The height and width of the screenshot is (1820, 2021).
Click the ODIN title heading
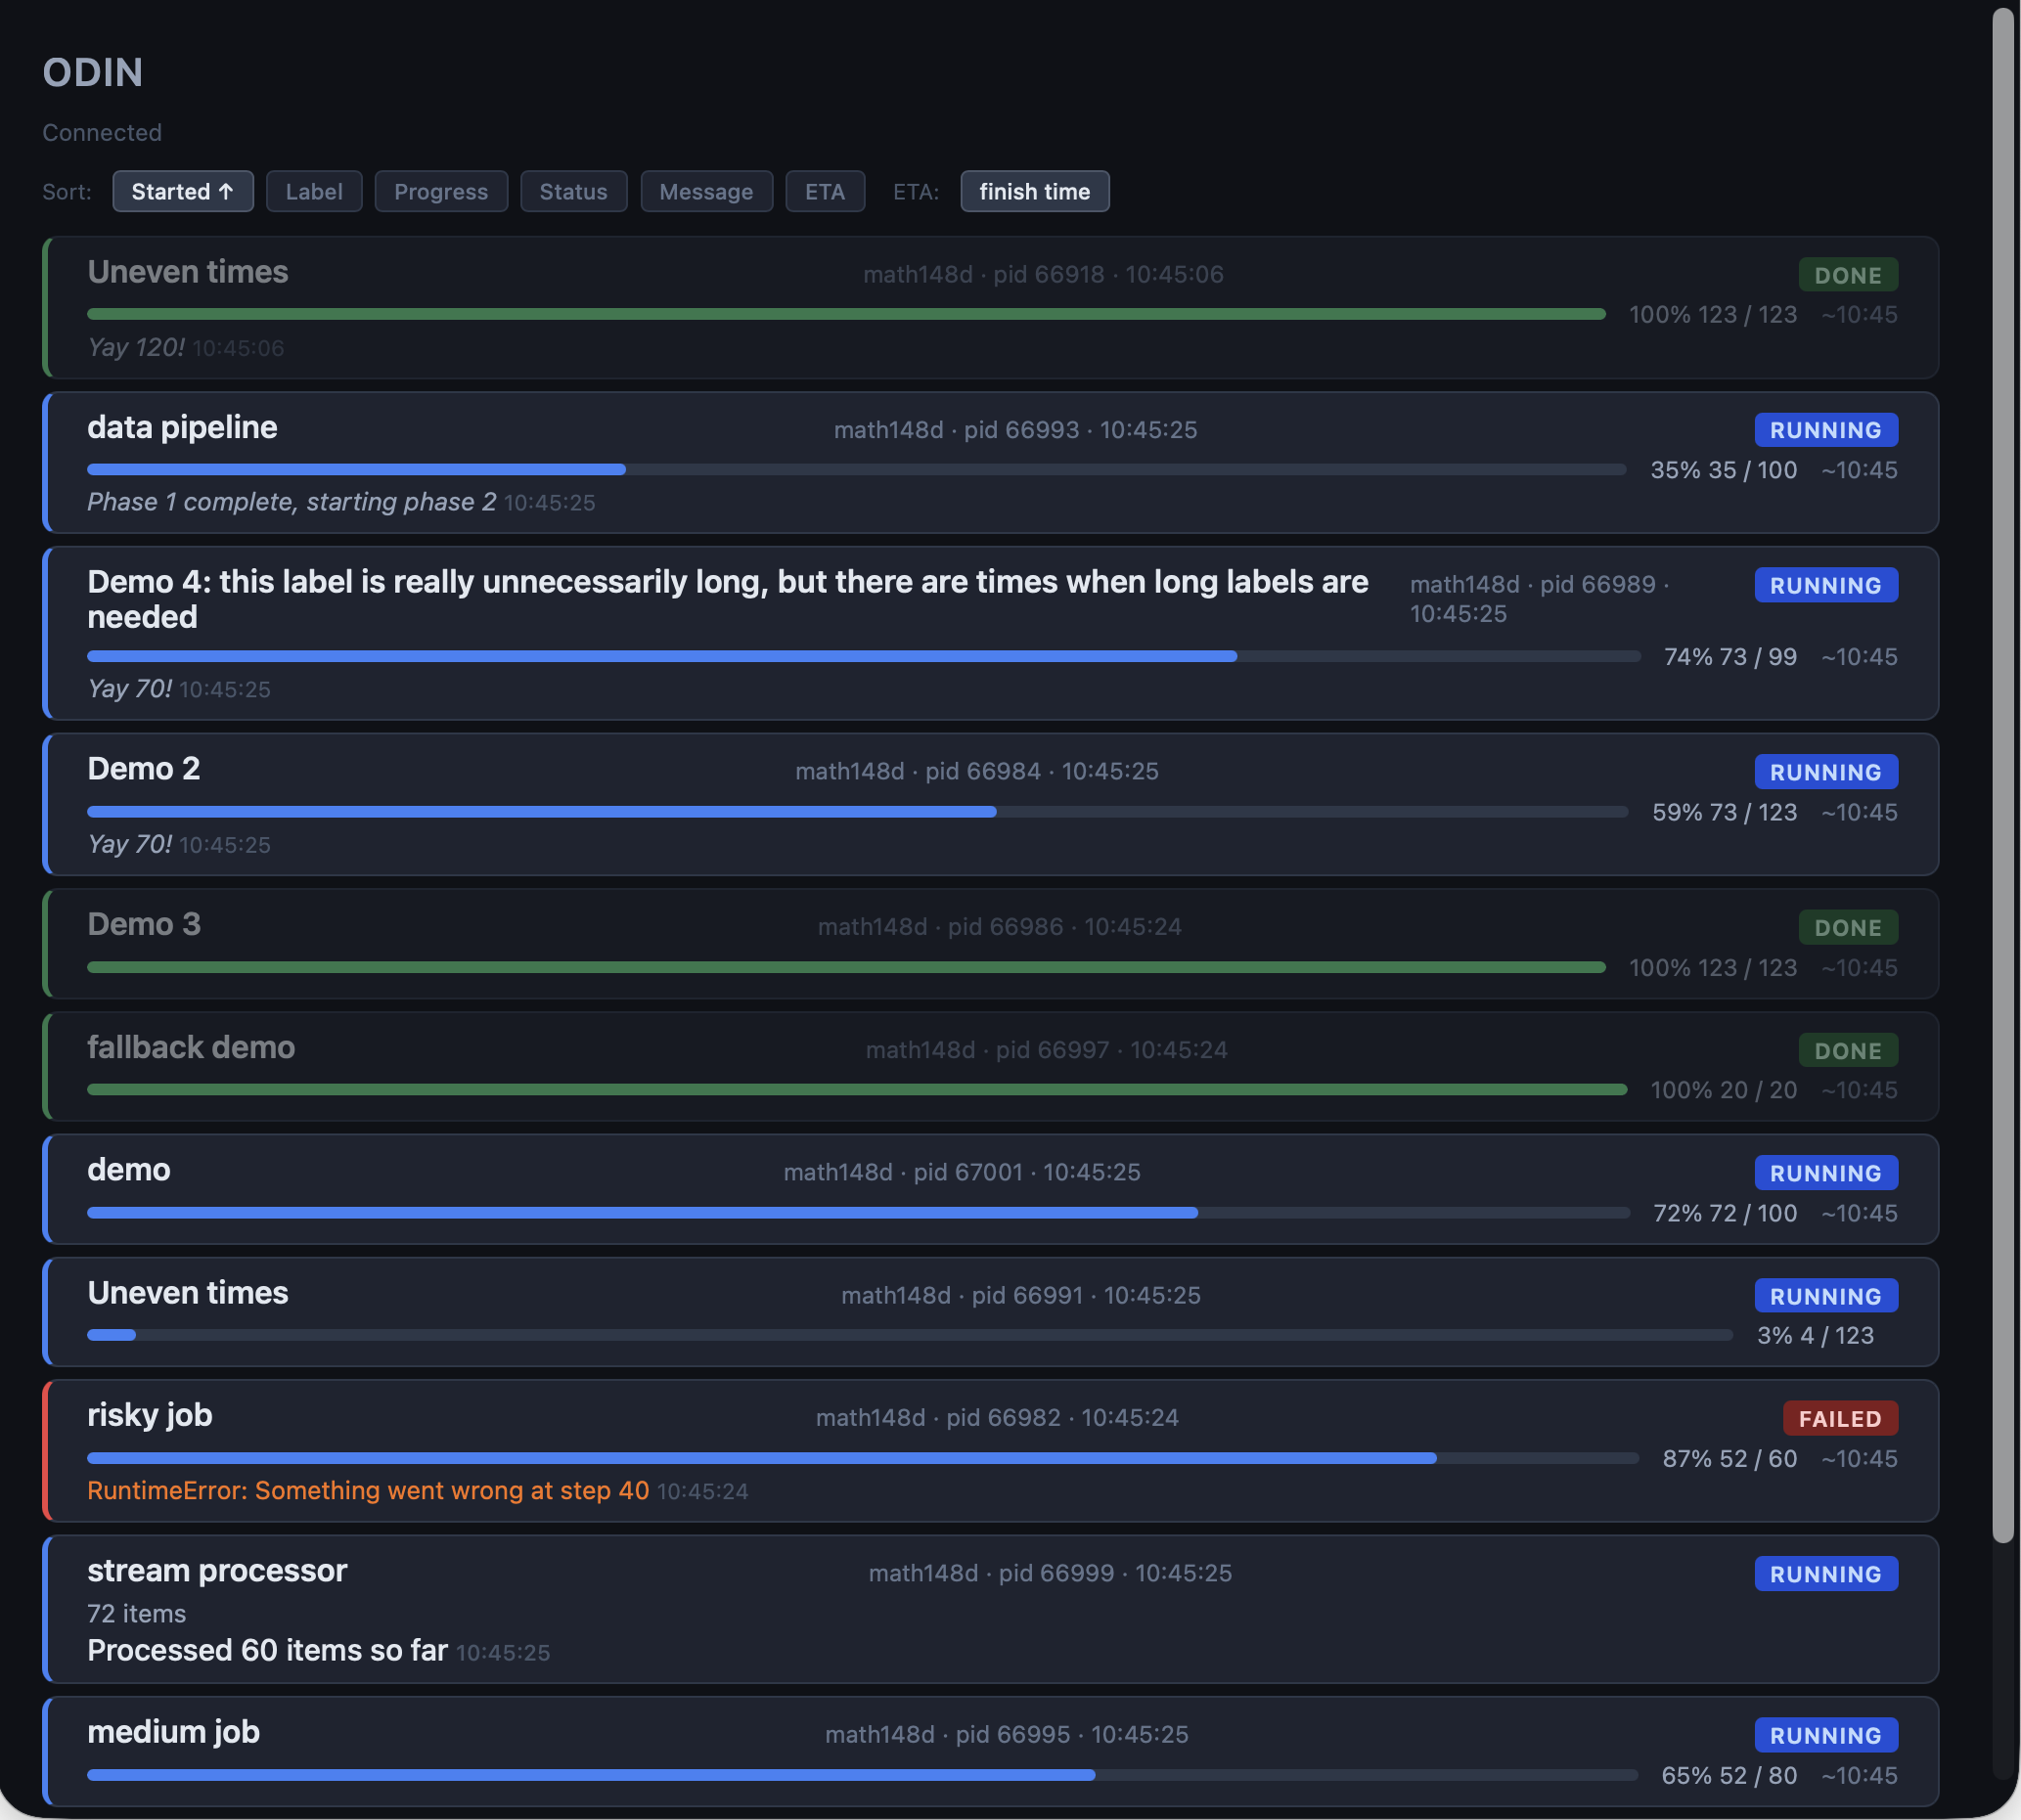(x=93, y=73)
